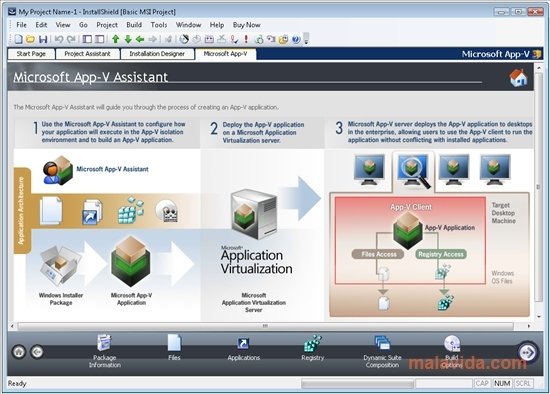The image size is (550, 394).
Task: Open the Help menu
Action: pos(217,25)
